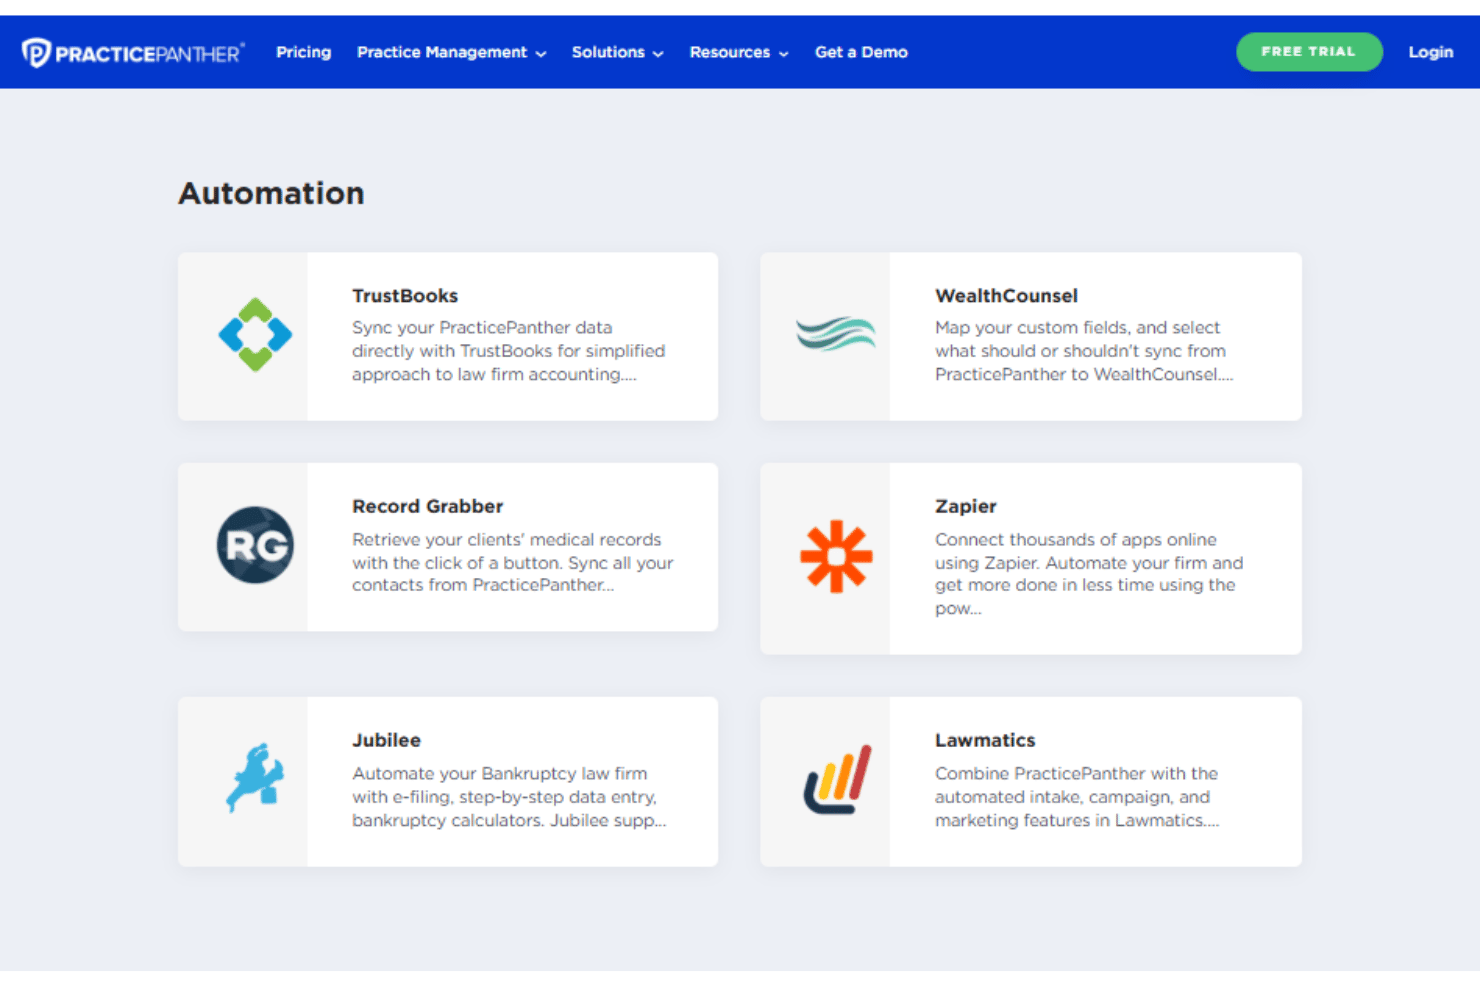The width and height of the screenshot is (1480, 987).
Task: Expand the Resources dropdown
Action: (x=739, y=52)
